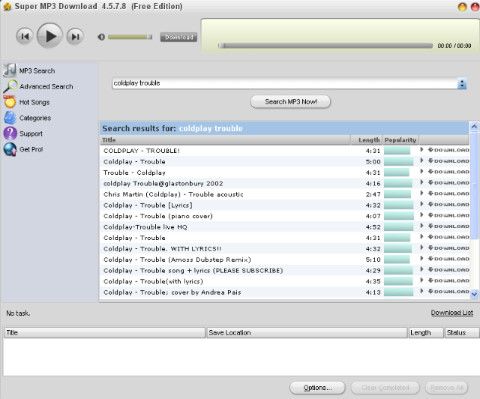Download Coldplay - Trouble [Lyrics] track

click(x=449, y=205)
